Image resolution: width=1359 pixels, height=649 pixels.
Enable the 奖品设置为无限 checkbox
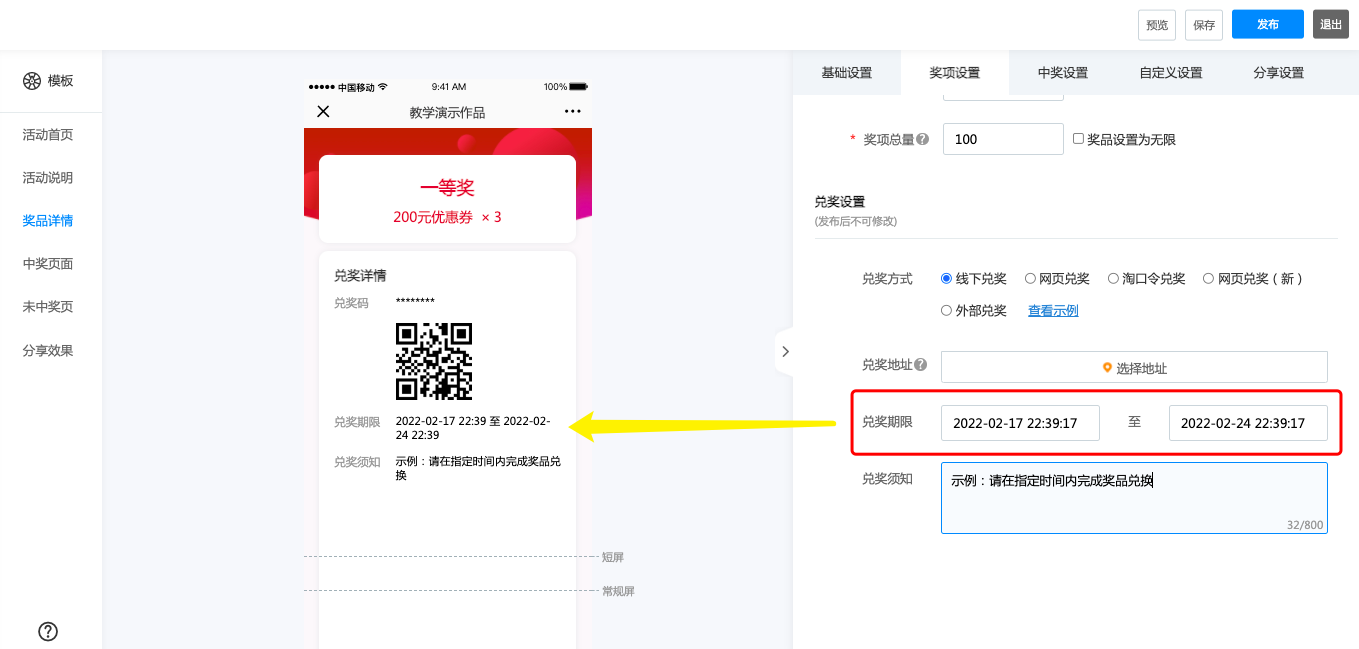pyautogui.click(x=1078, y=139)
